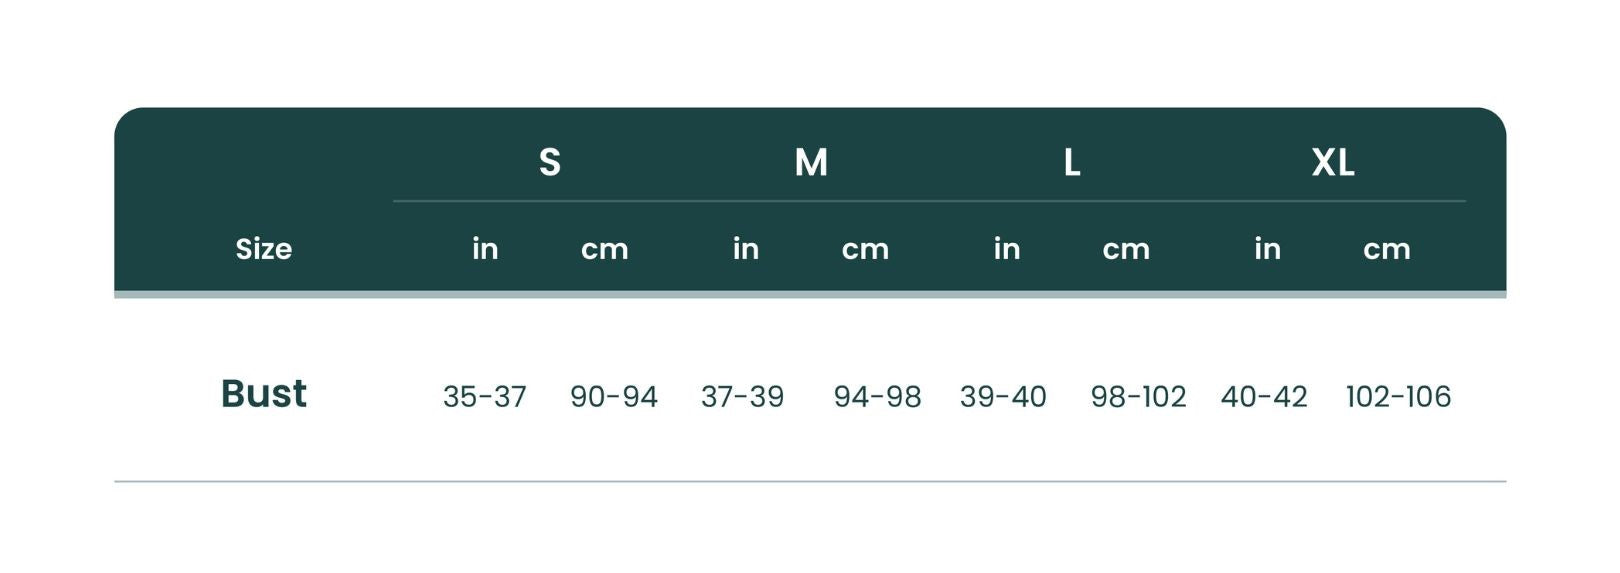
Task: Select the 35-37 bust measurement cell
Action: click(485, 397)
